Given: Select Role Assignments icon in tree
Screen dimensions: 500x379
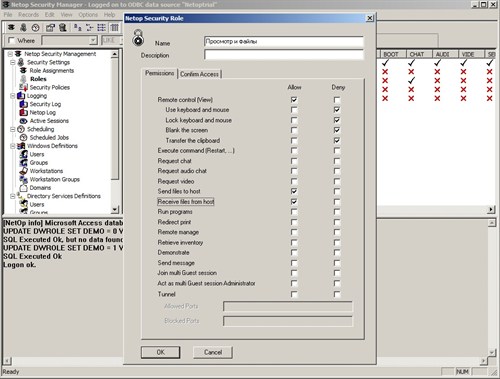Looking at the screenshot, I should (23, 71).
